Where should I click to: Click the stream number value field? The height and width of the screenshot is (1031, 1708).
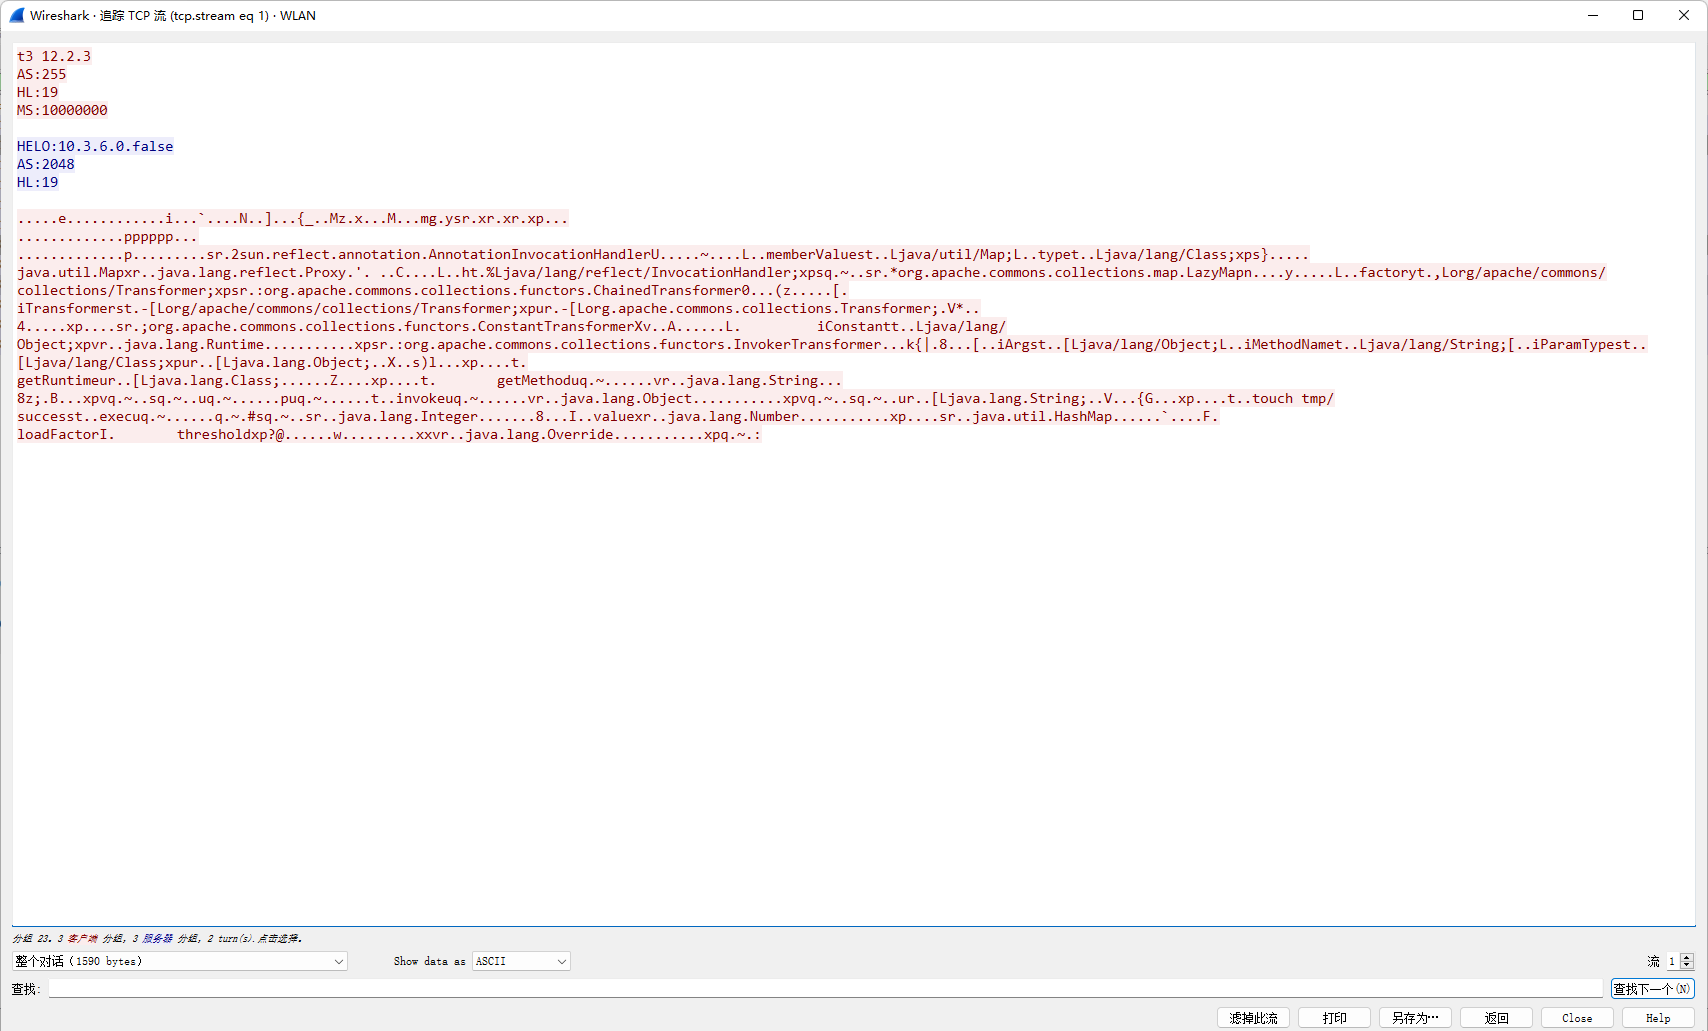1672,961
